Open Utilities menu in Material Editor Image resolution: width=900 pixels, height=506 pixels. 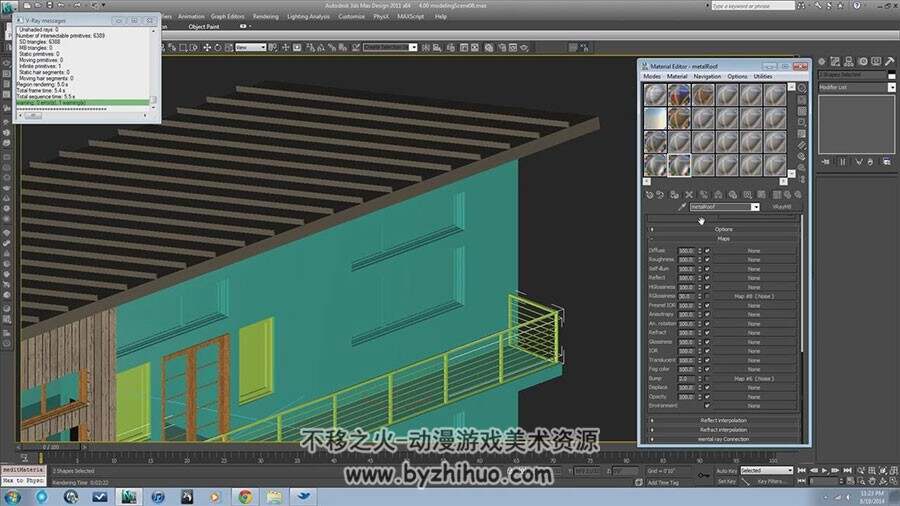click(x=763, y=76)
